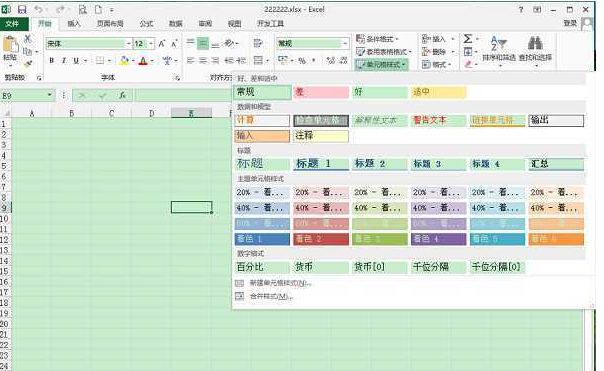The width and height of the screenshot is (604, 371).
Task: Switch to the 页面布局 Page Layout tab
Action: pyautogui.click(x=110, y=24)
